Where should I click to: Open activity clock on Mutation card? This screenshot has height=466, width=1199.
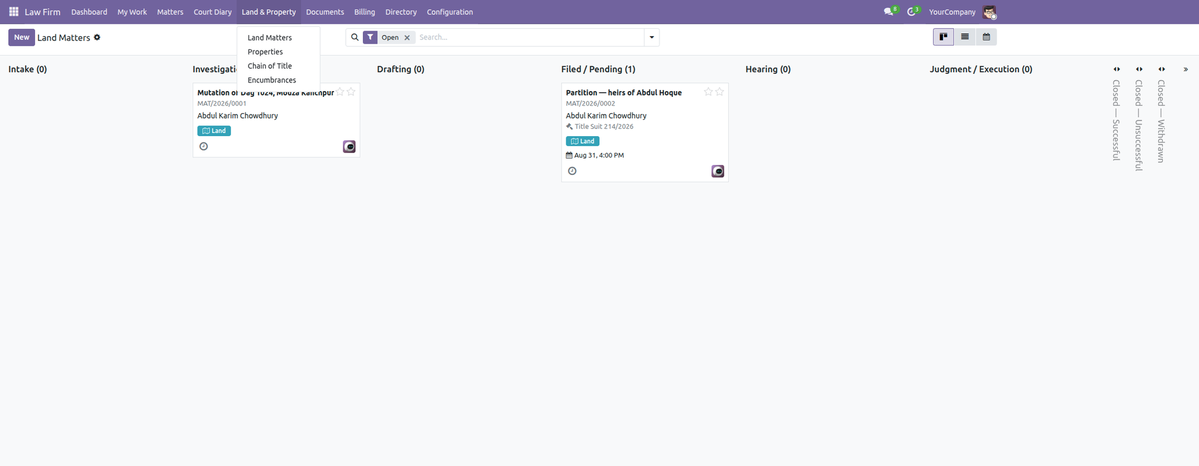[203, 146]
